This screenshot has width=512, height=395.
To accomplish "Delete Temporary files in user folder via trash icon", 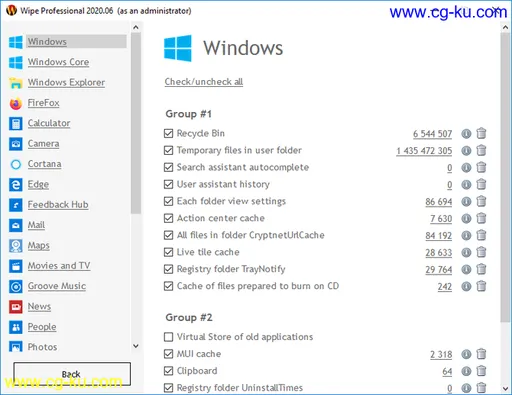I will pos(481,150).
